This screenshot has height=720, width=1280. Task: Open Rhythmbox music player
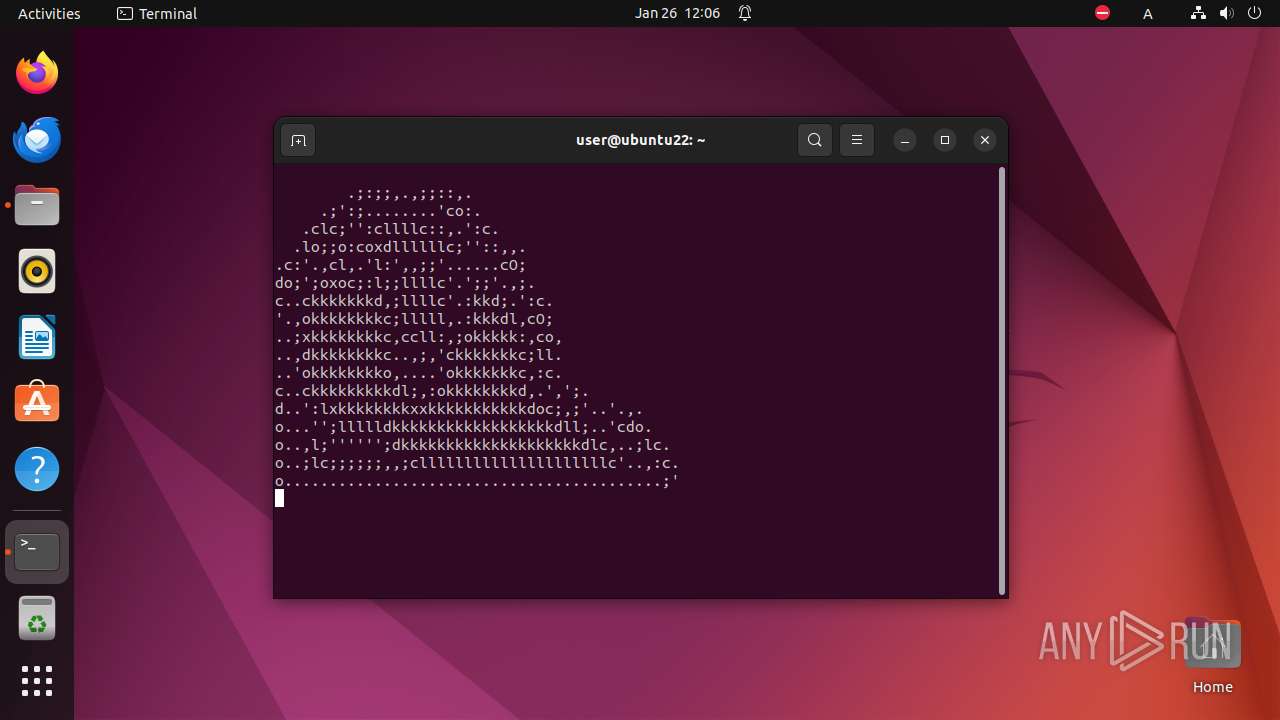[x=37, y=271]
